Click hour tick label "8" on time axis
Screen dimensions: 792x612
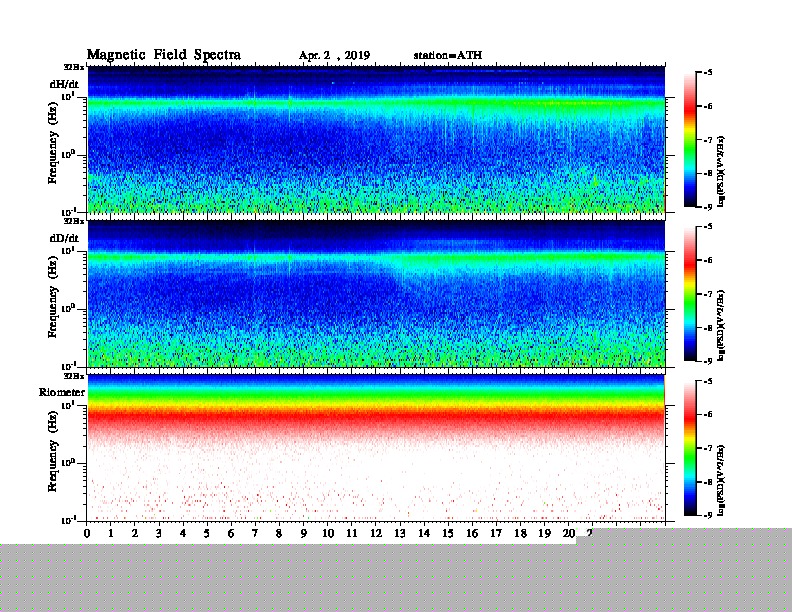[x=279, y=533]
